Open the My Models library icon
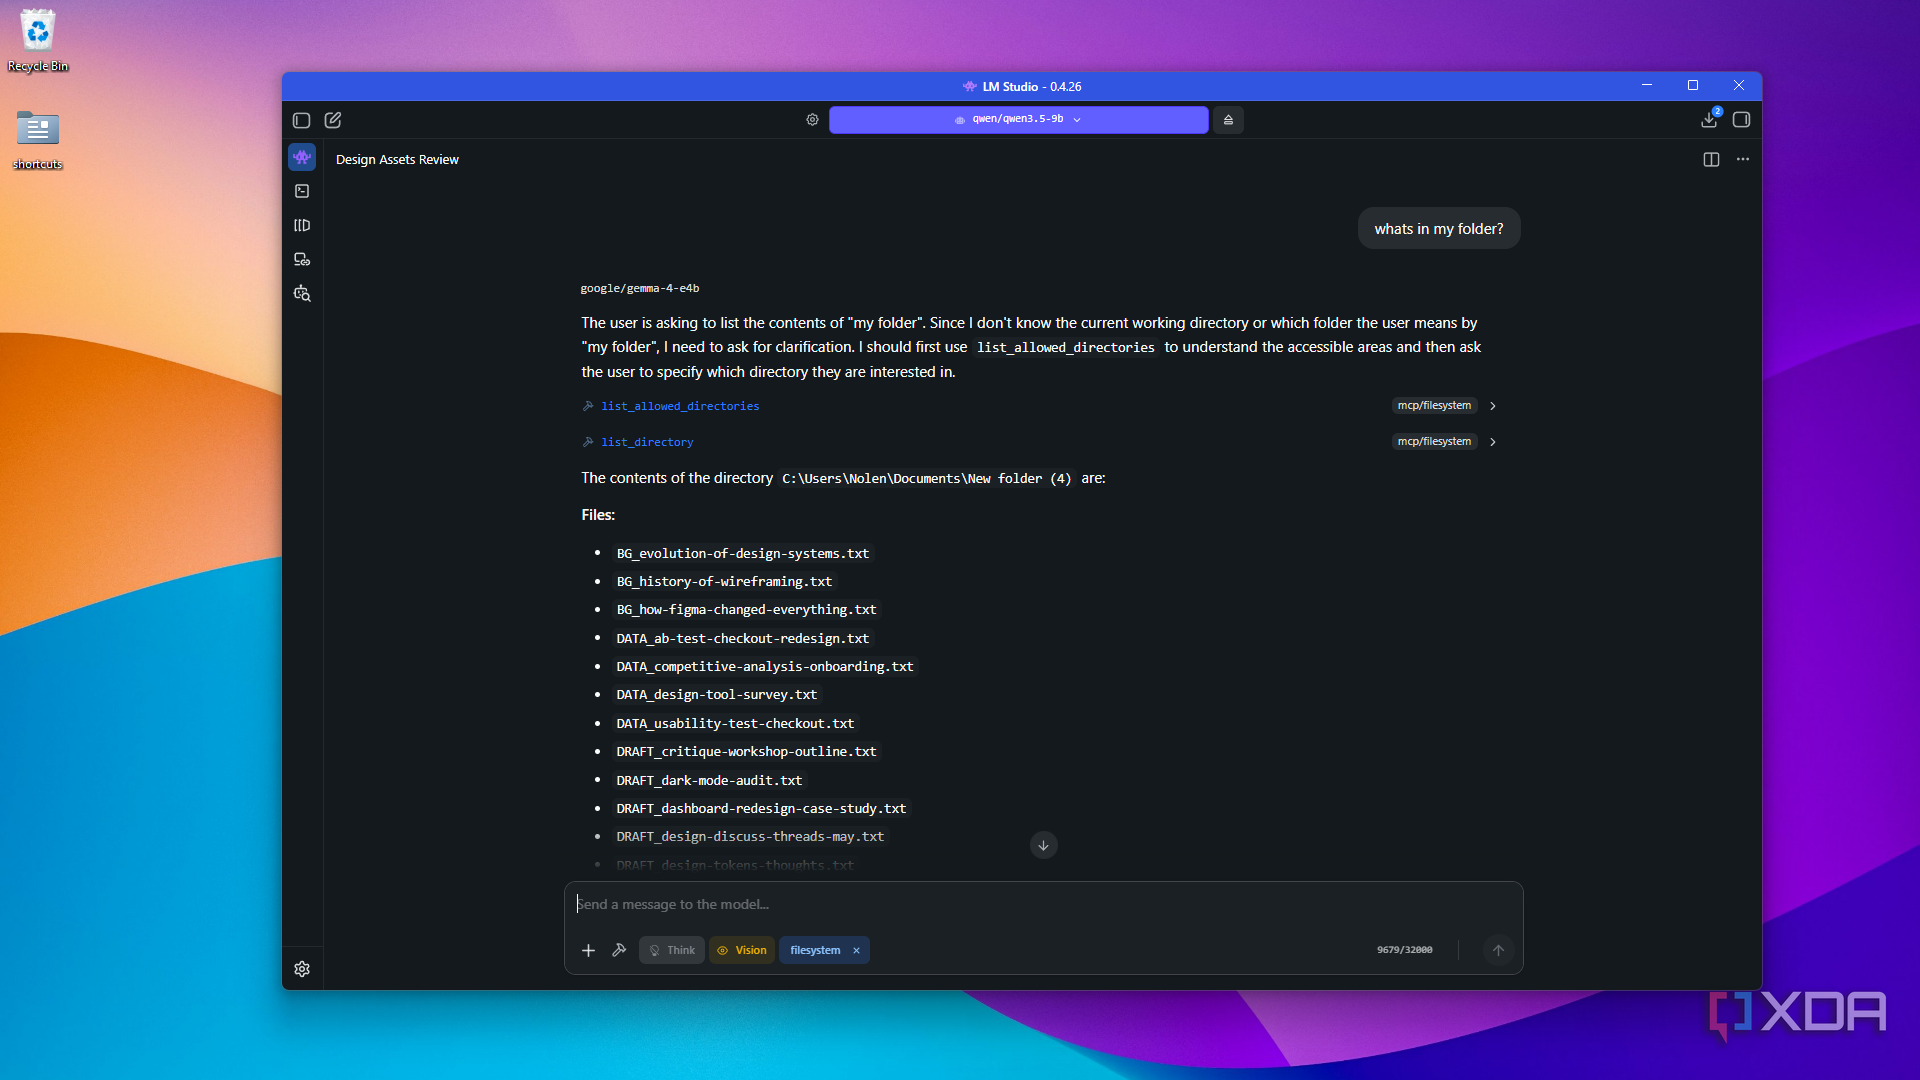 click(x=302, y=225)
